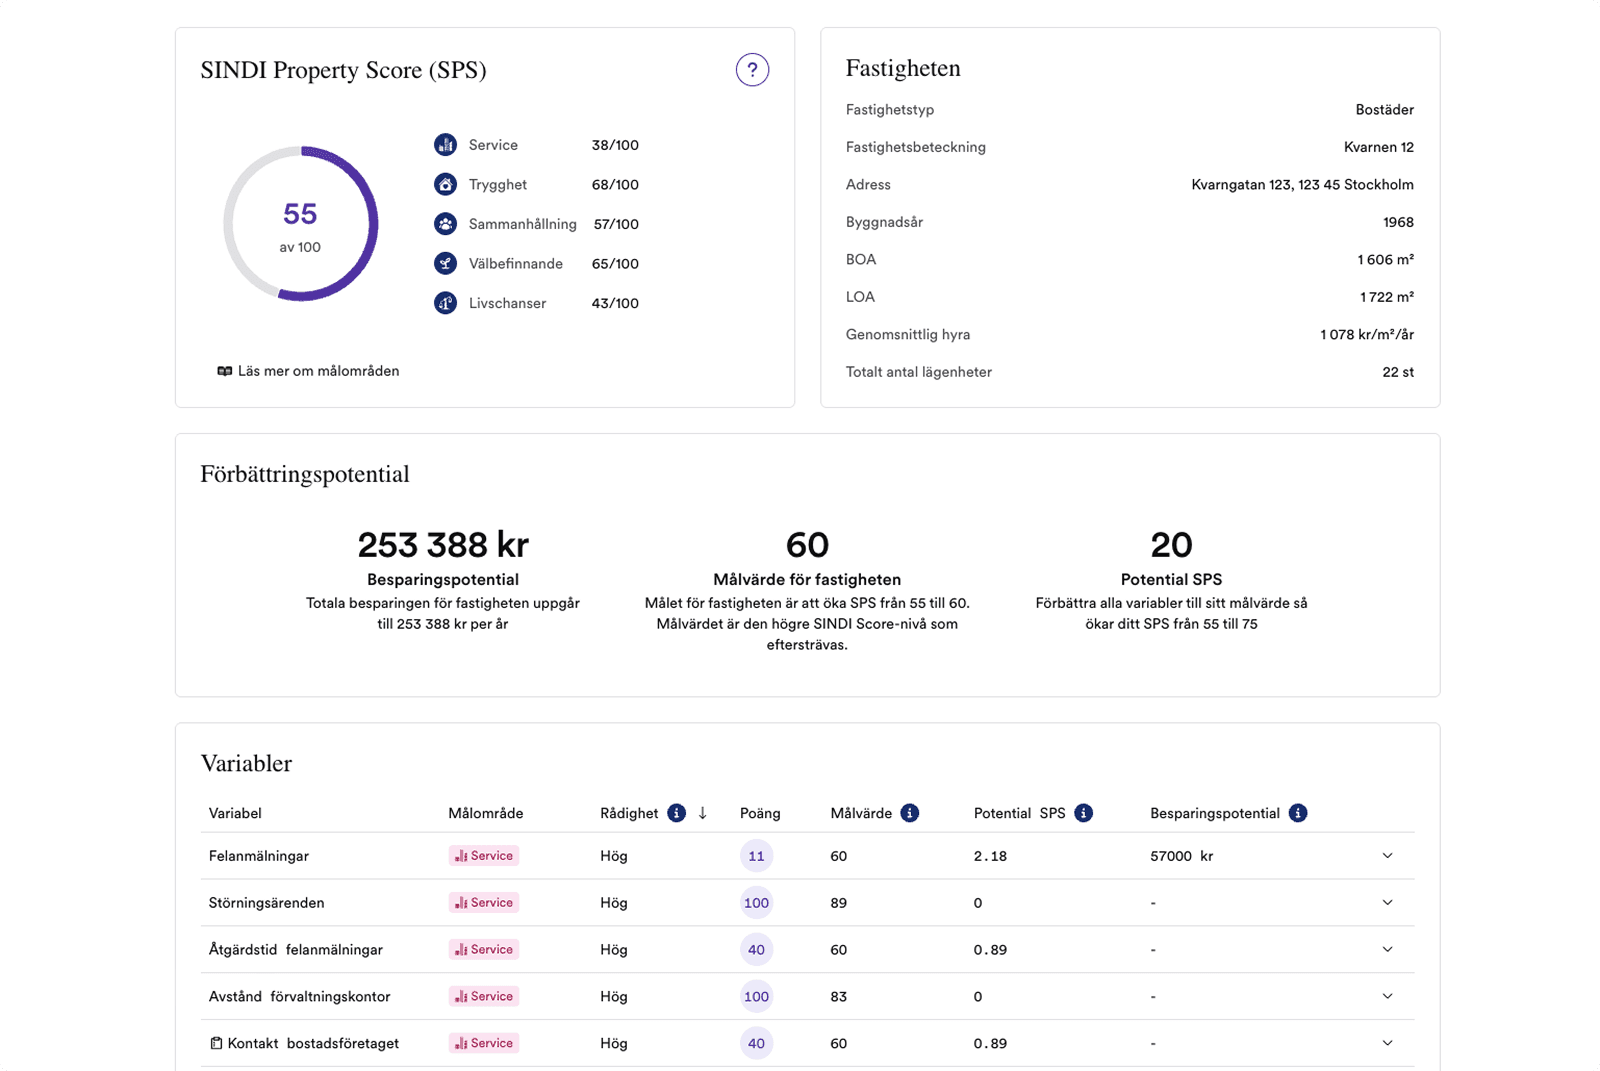Open the SPS help question mark icon
1600x1071 pixels.
pos(752,70)
